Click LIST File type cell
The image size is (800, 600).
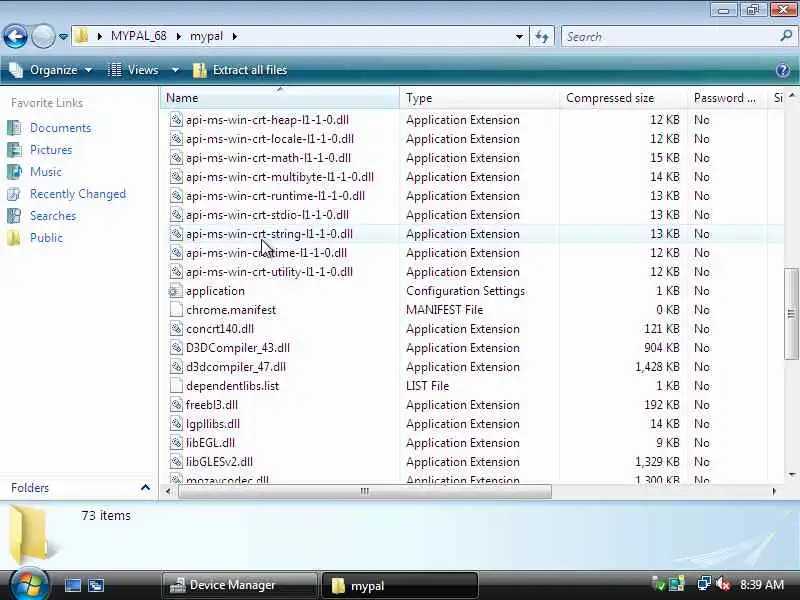(428, 386)
